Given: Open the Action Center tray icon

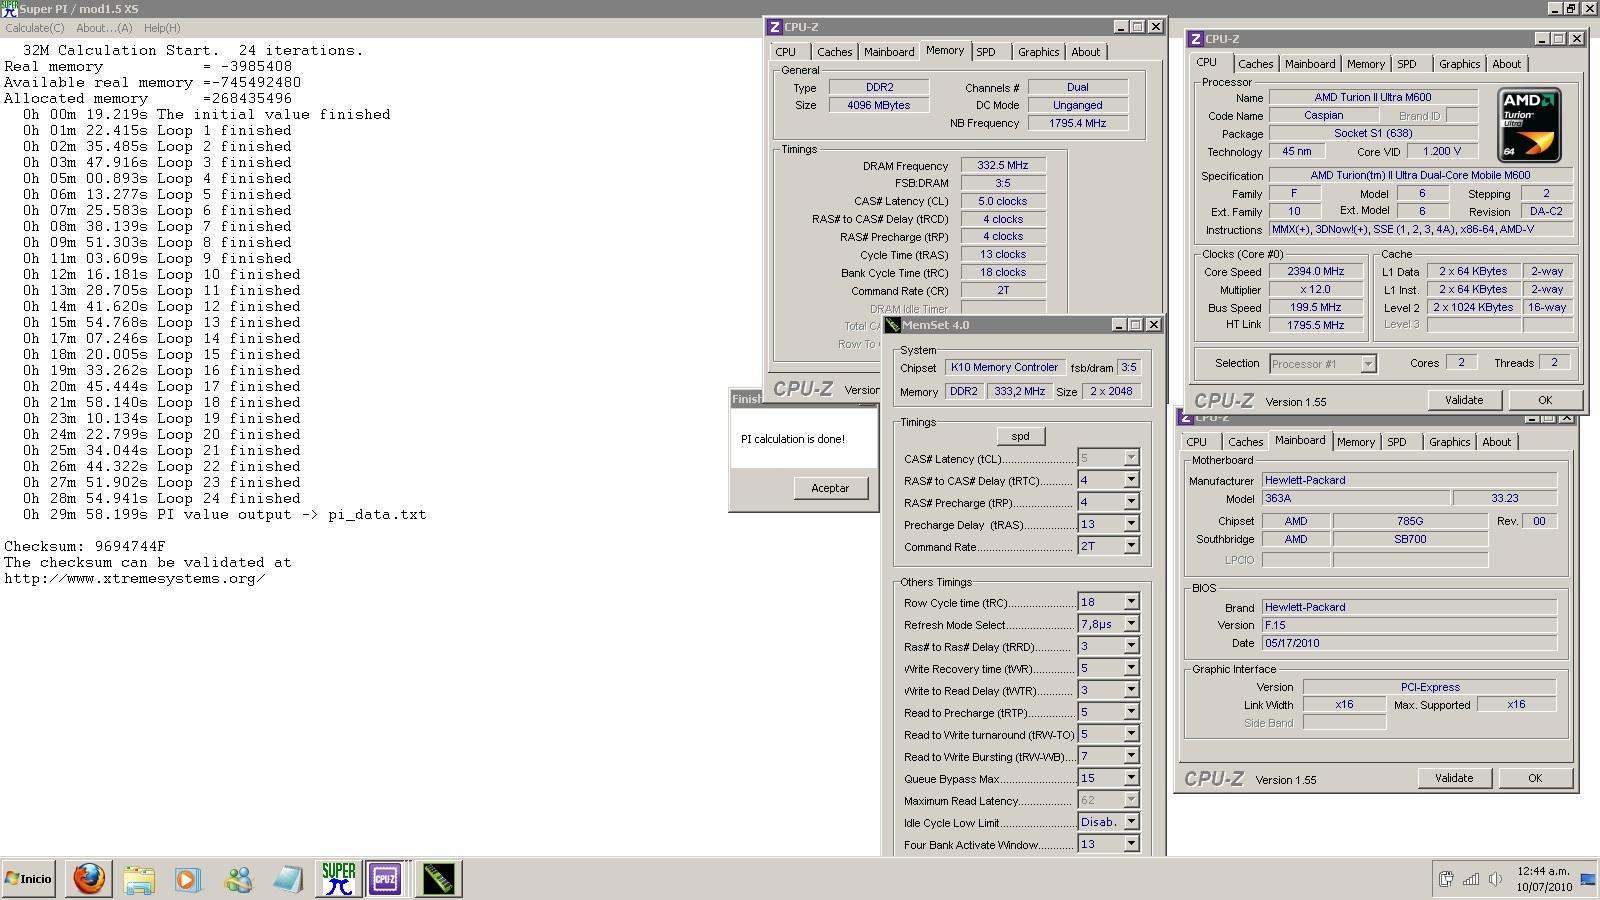Looking at the screenshot, I should (x=1446, y=879).
